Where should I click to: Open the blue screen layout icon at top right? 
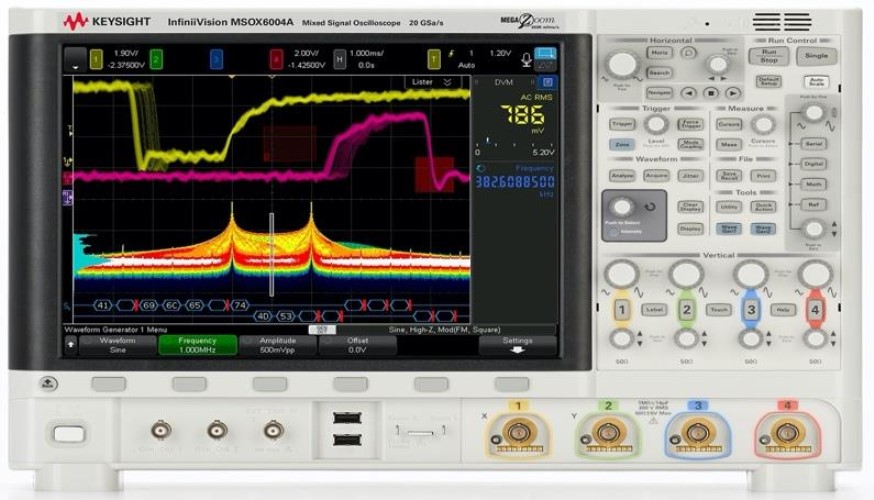tap(545, 54)
